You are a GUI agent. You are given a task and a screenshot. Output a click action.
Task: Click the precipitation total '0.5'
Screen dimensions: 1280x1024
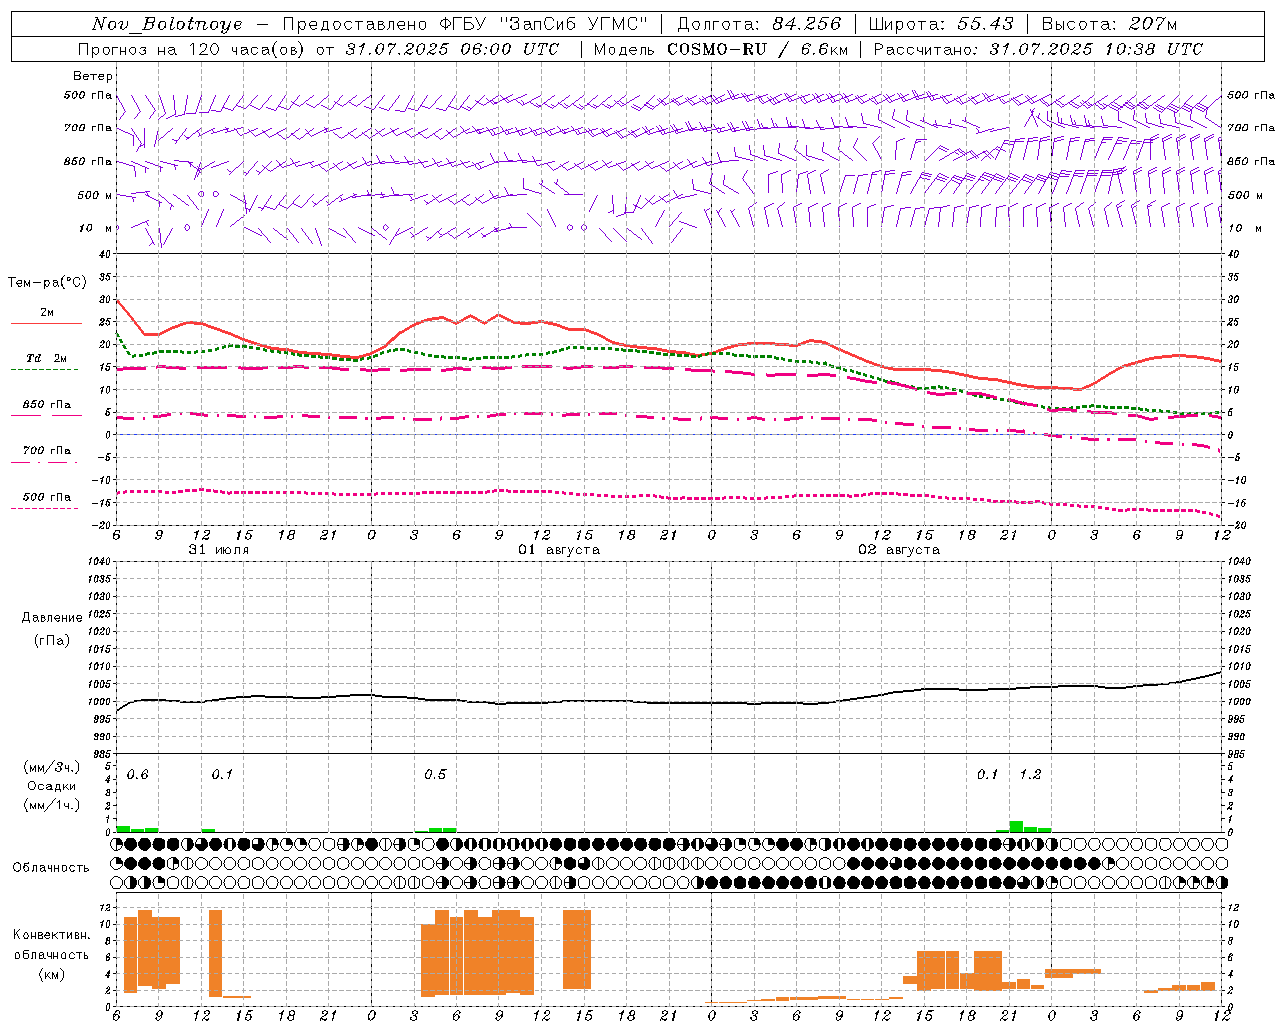click(435, 775)
